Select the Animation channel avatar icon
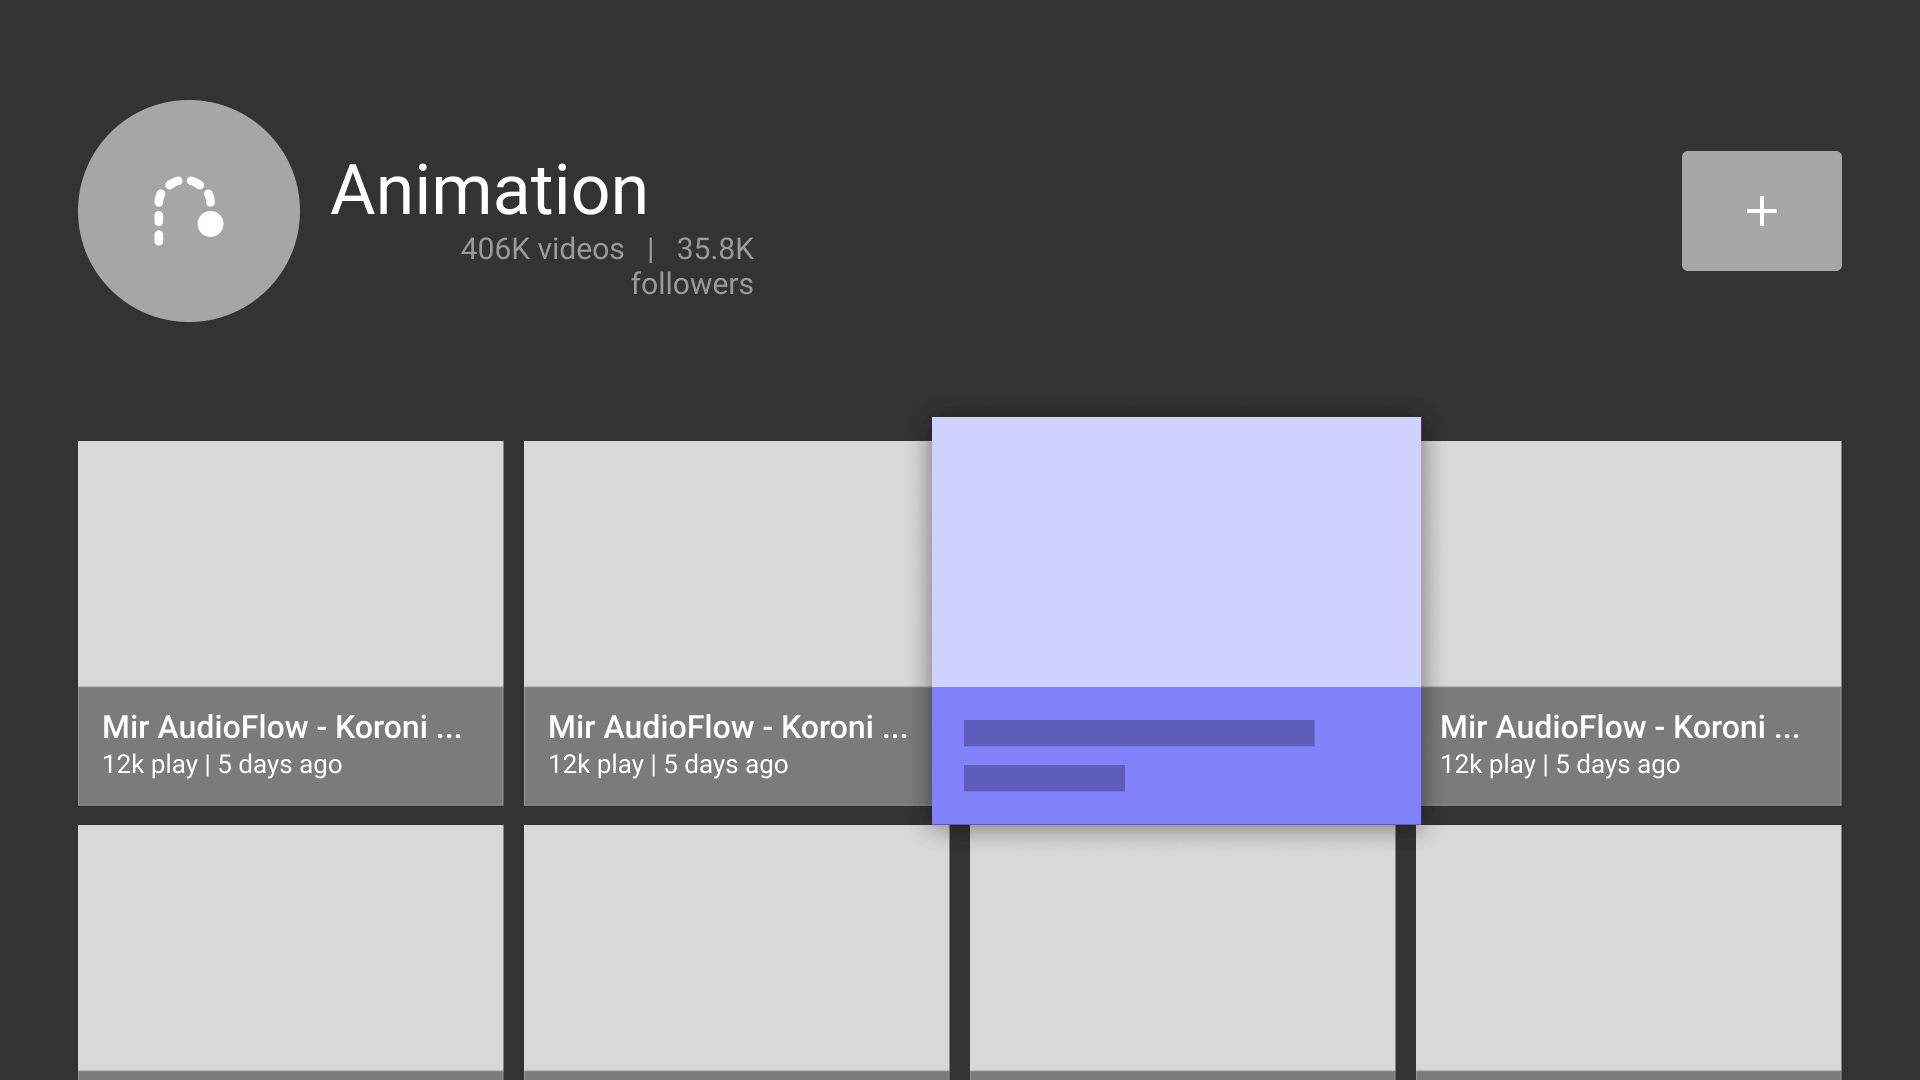 tap(189, 211)
